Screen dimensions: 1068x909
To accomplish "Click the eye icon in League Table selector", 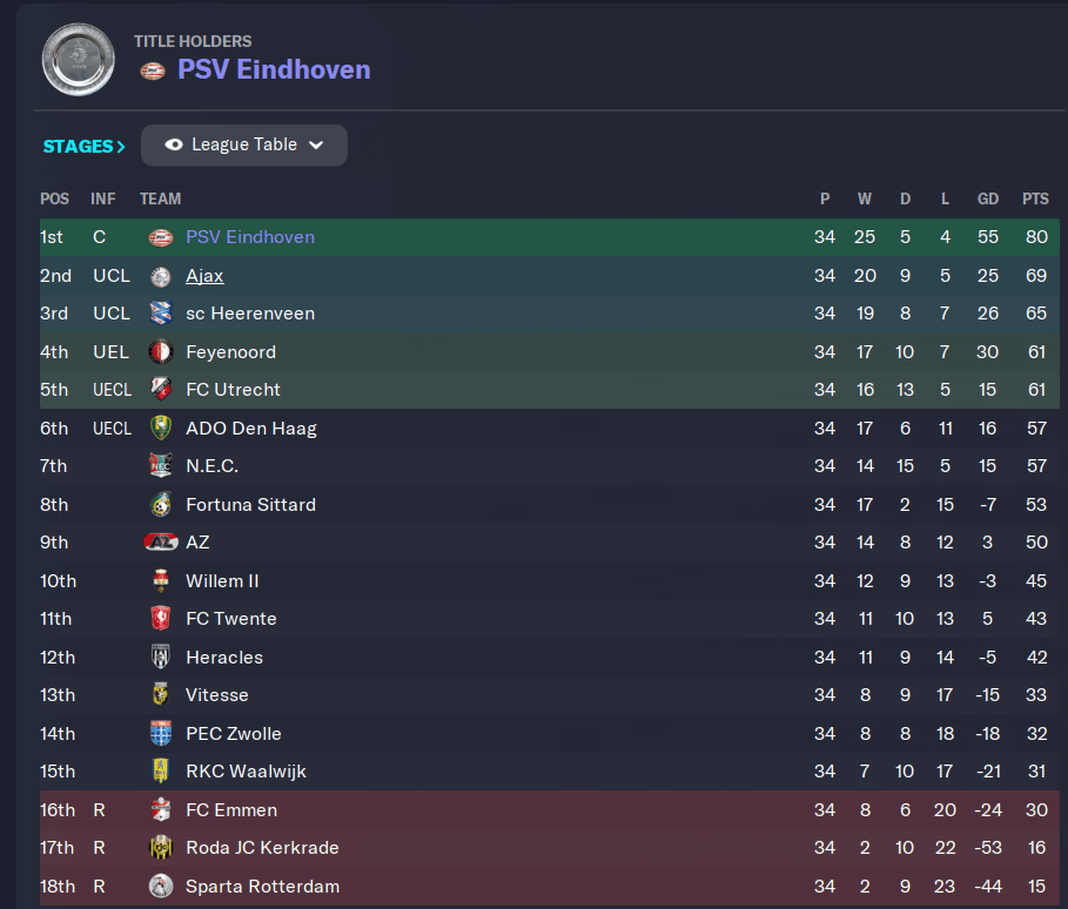I will [174, 144].
